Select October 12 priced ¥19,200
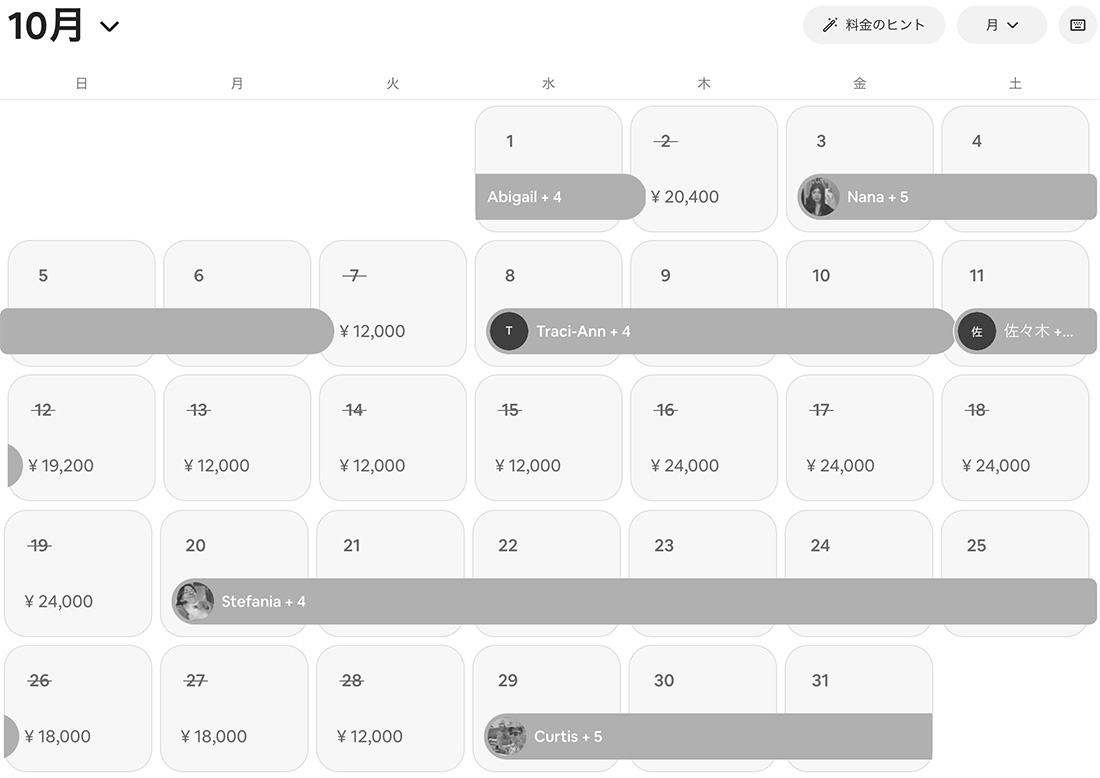 pyautogui.click(x=82, y=437)
